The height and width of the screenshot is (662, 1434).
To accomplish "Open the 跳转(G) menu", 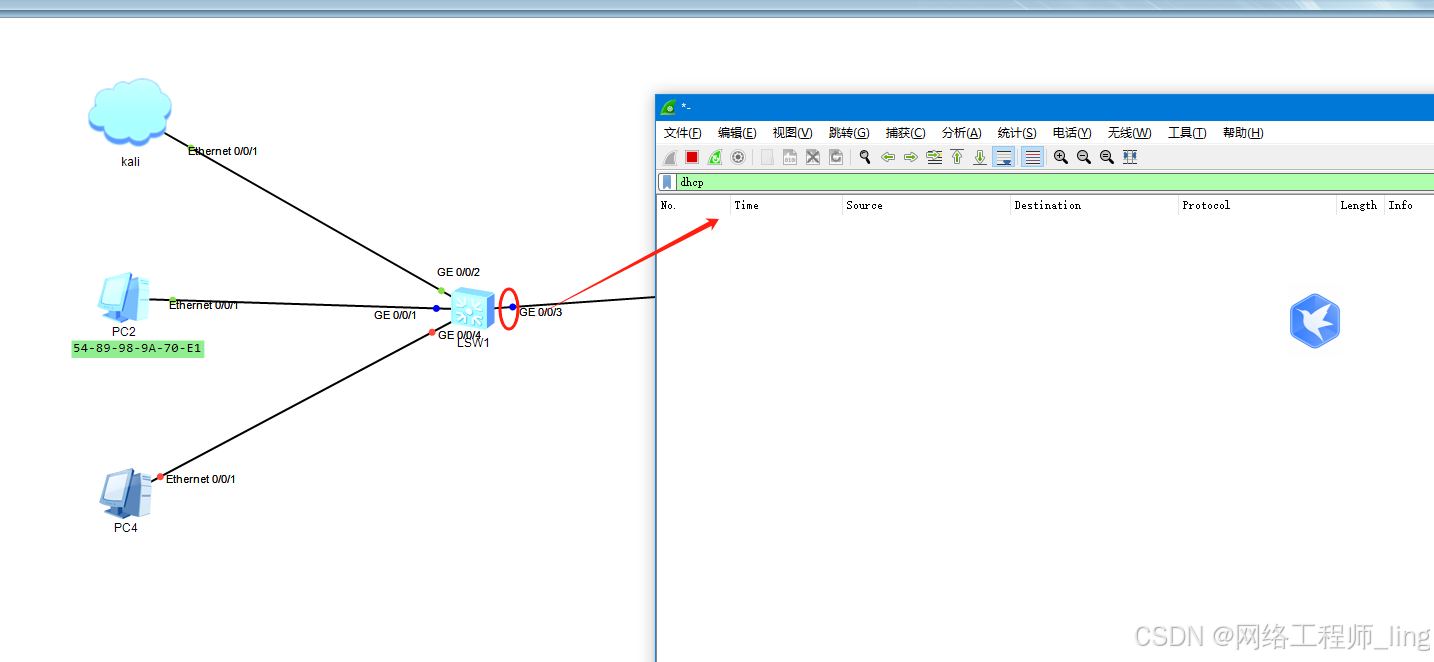I will coord(849,133).
